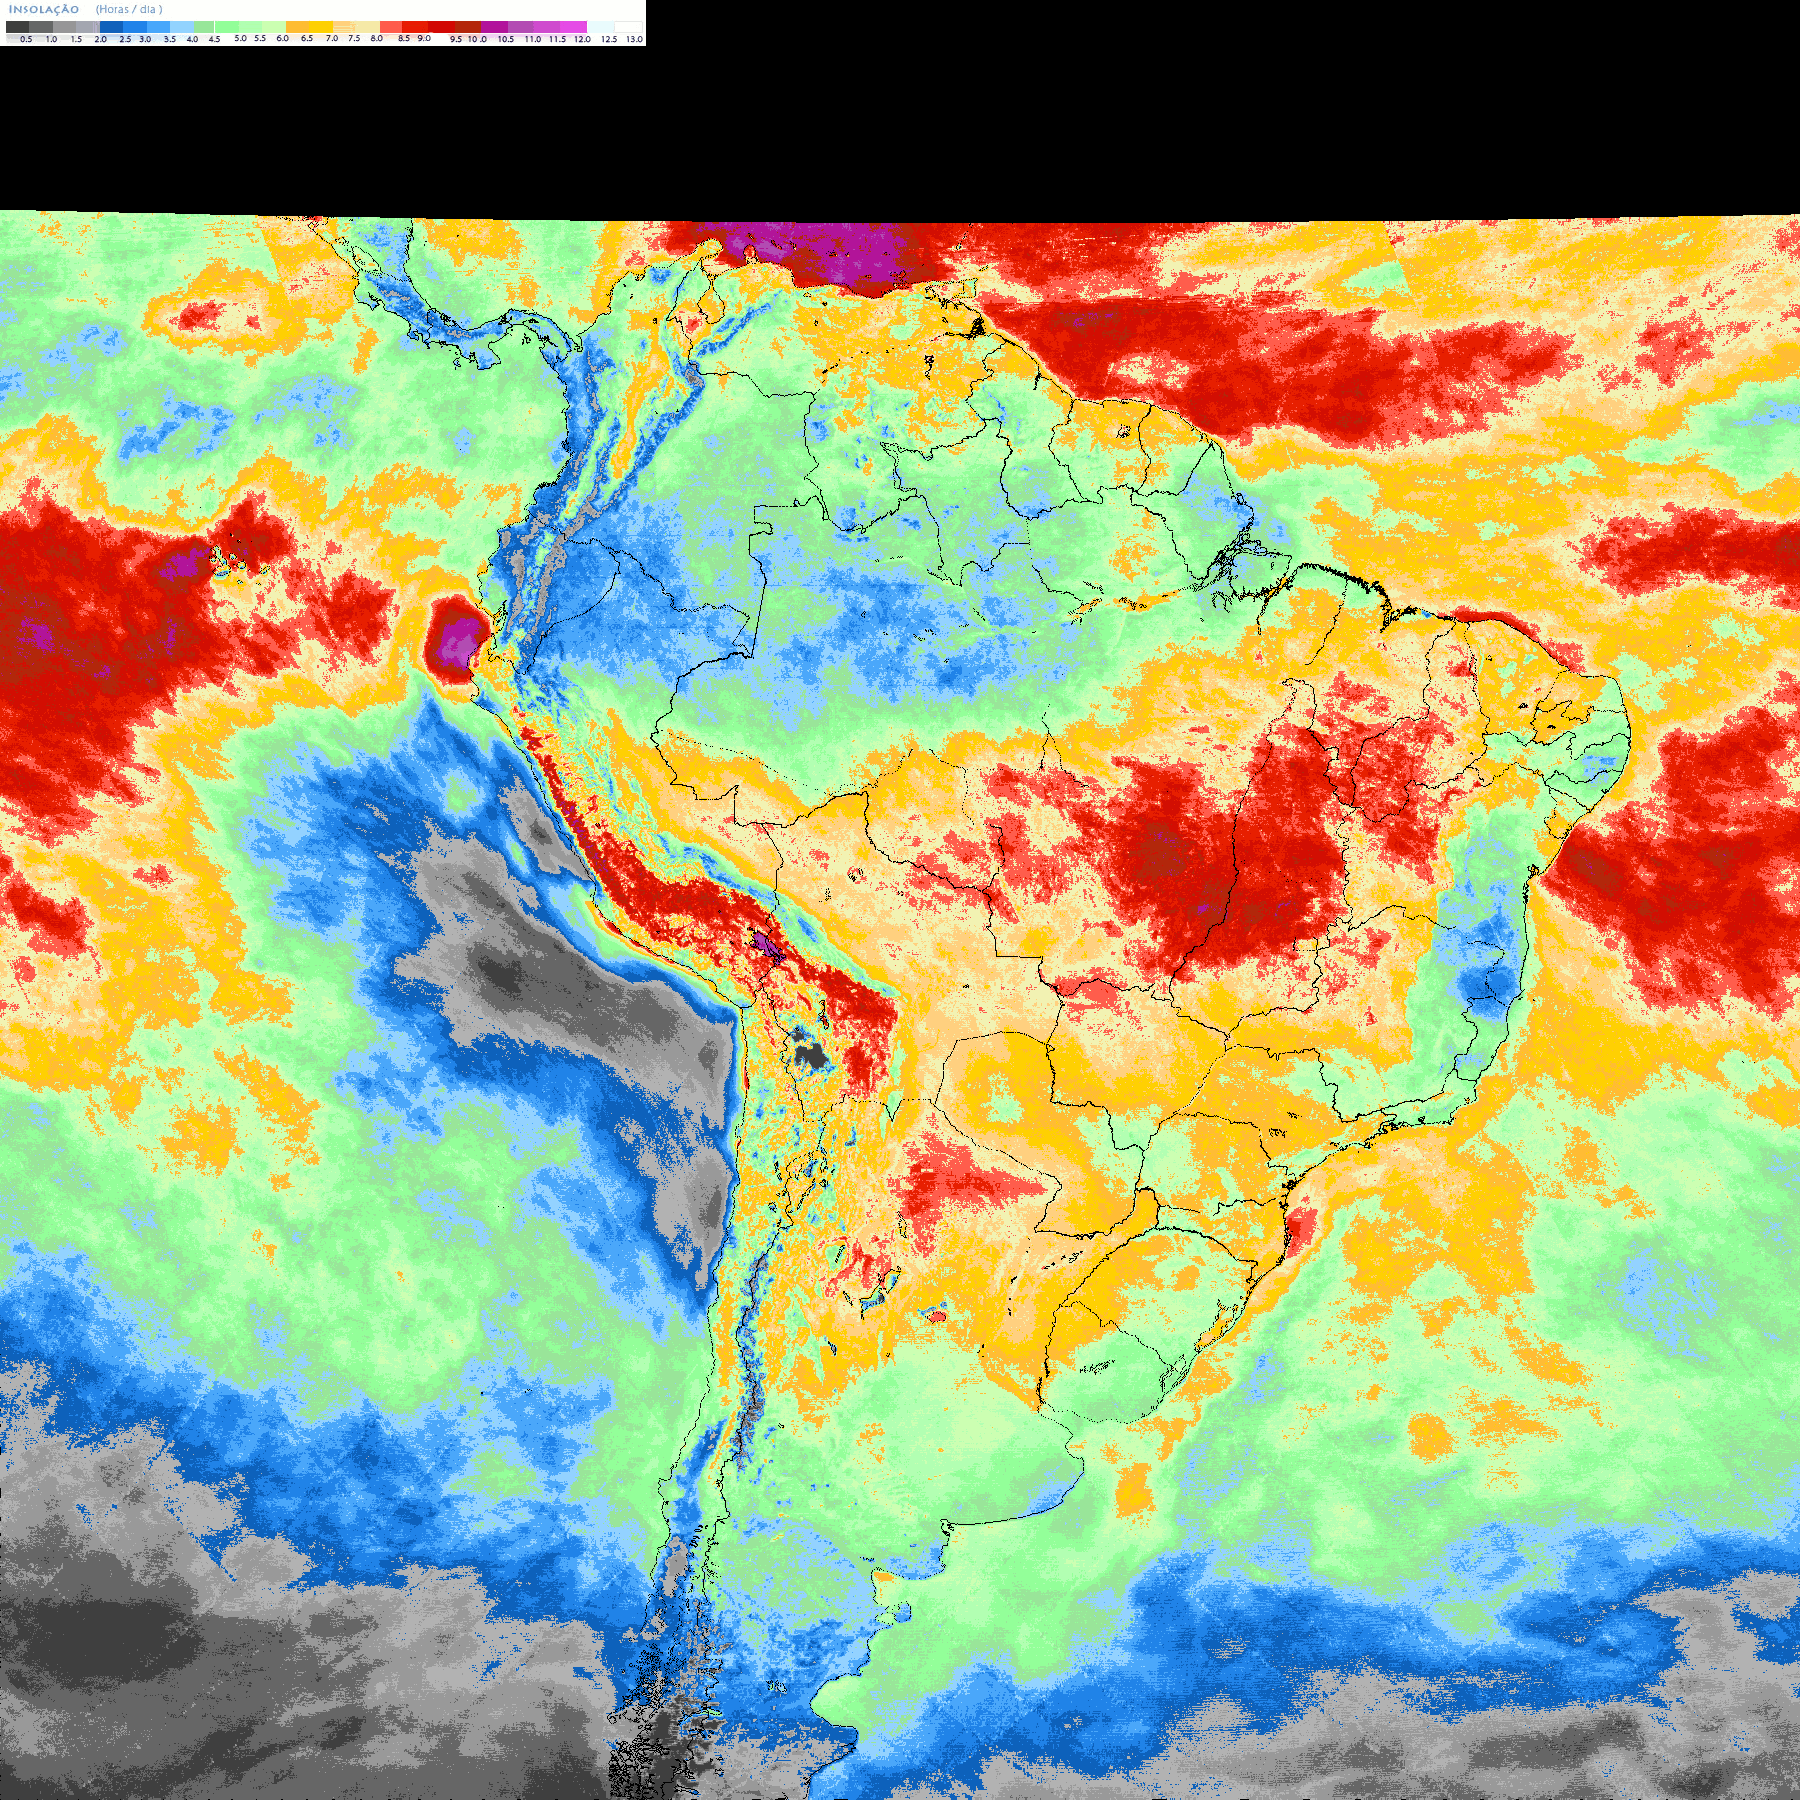The image size is (1800, 1800).
Task: Click the South America insolation map image
Action: click(x=900, y=1005)
